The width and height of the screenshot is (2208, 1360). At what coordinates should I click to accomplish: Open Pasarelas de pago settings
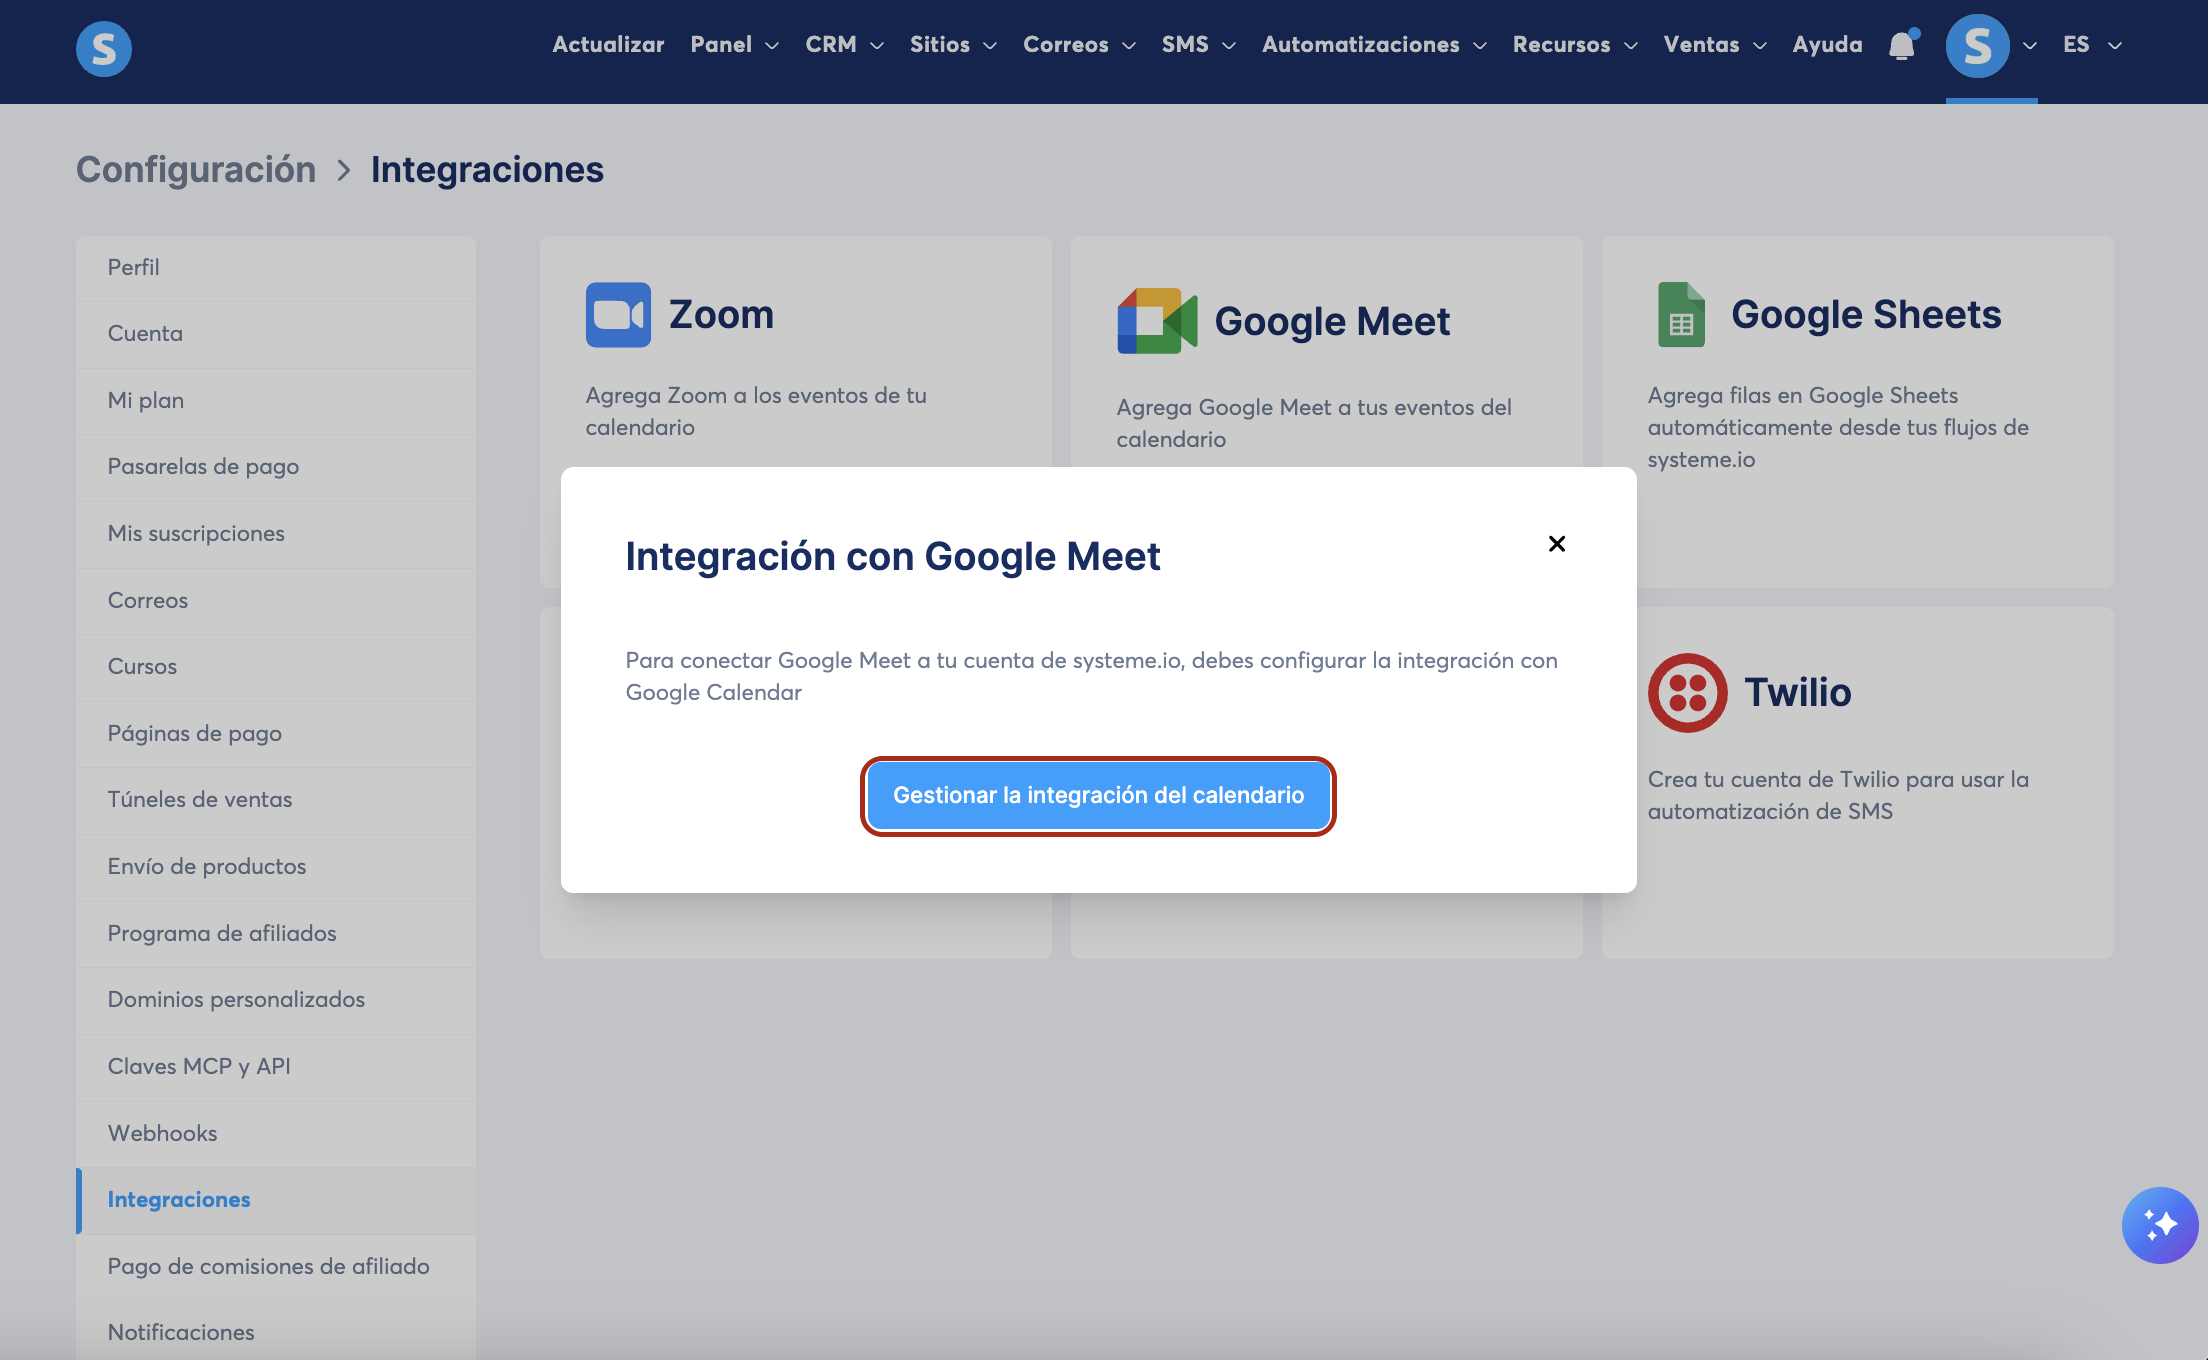tap(276, 467)
